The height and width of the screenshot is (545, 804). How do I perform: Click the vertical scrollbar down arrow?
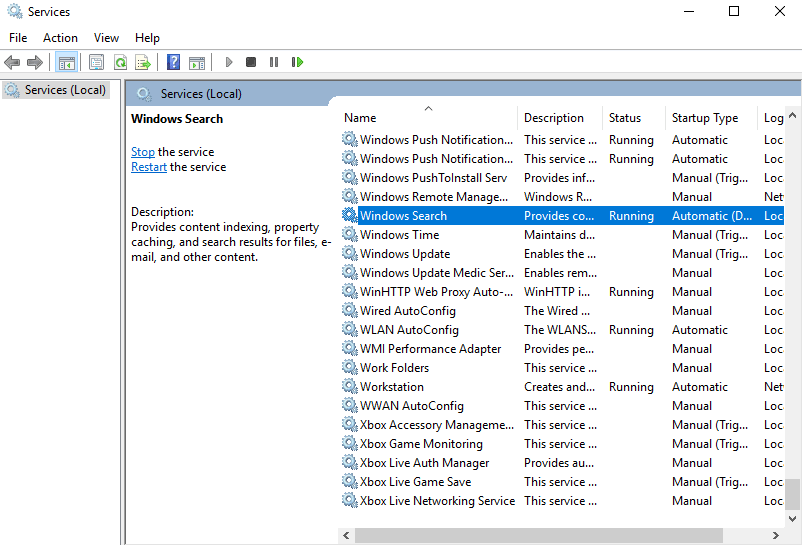coord(793,518)
